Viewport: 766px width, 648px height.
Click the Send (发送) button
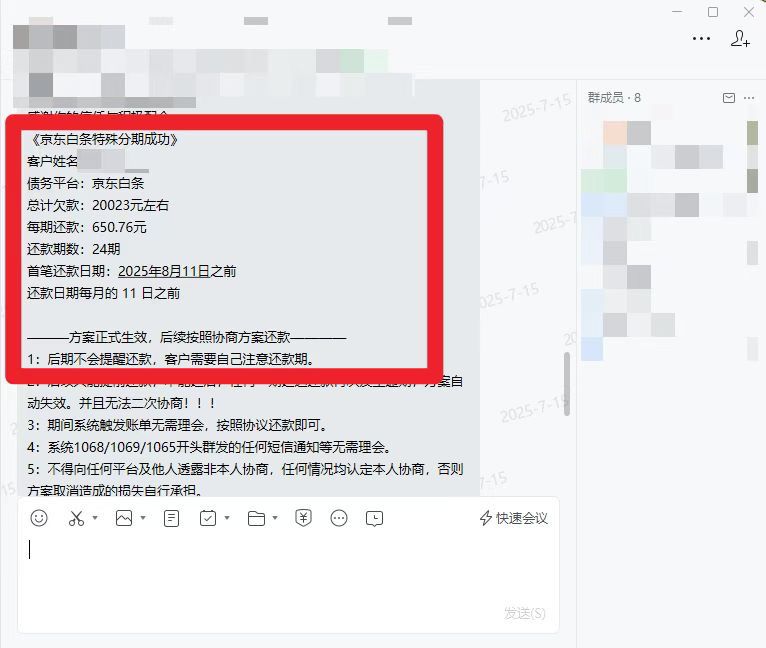click(x=525, y=613)
